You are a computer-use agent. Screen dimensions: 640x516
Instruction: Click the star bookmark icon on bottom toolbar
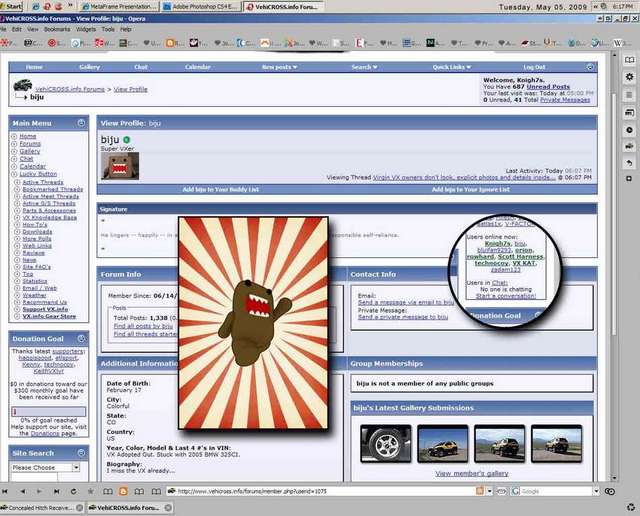point(91,492)
